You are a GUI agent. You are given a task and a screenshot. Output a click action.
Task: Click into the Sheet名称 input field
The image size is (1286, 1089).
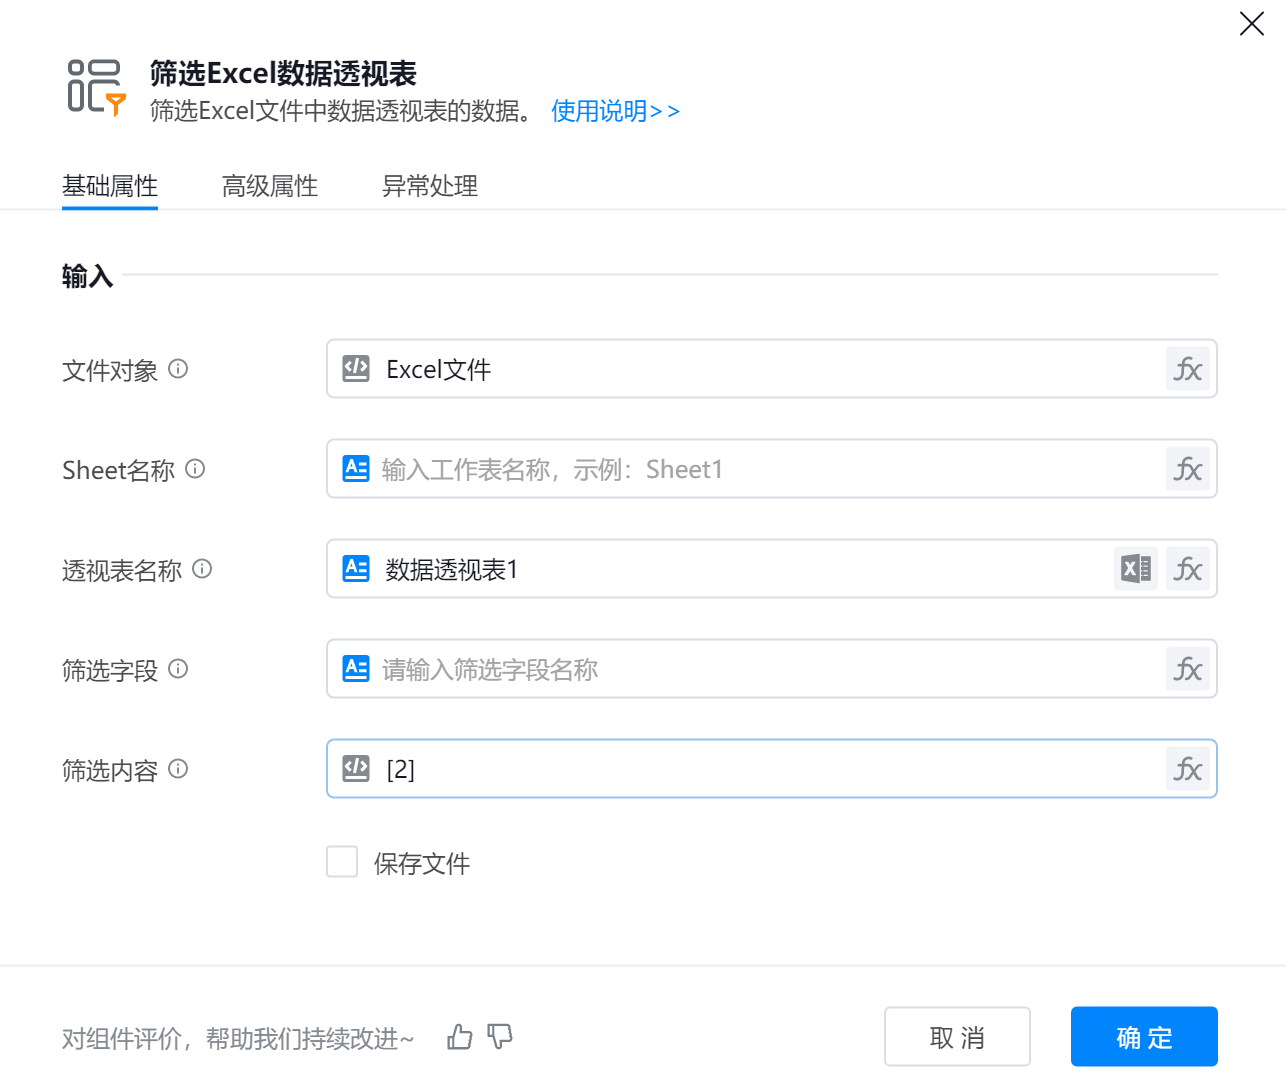(x=760, y=469)
